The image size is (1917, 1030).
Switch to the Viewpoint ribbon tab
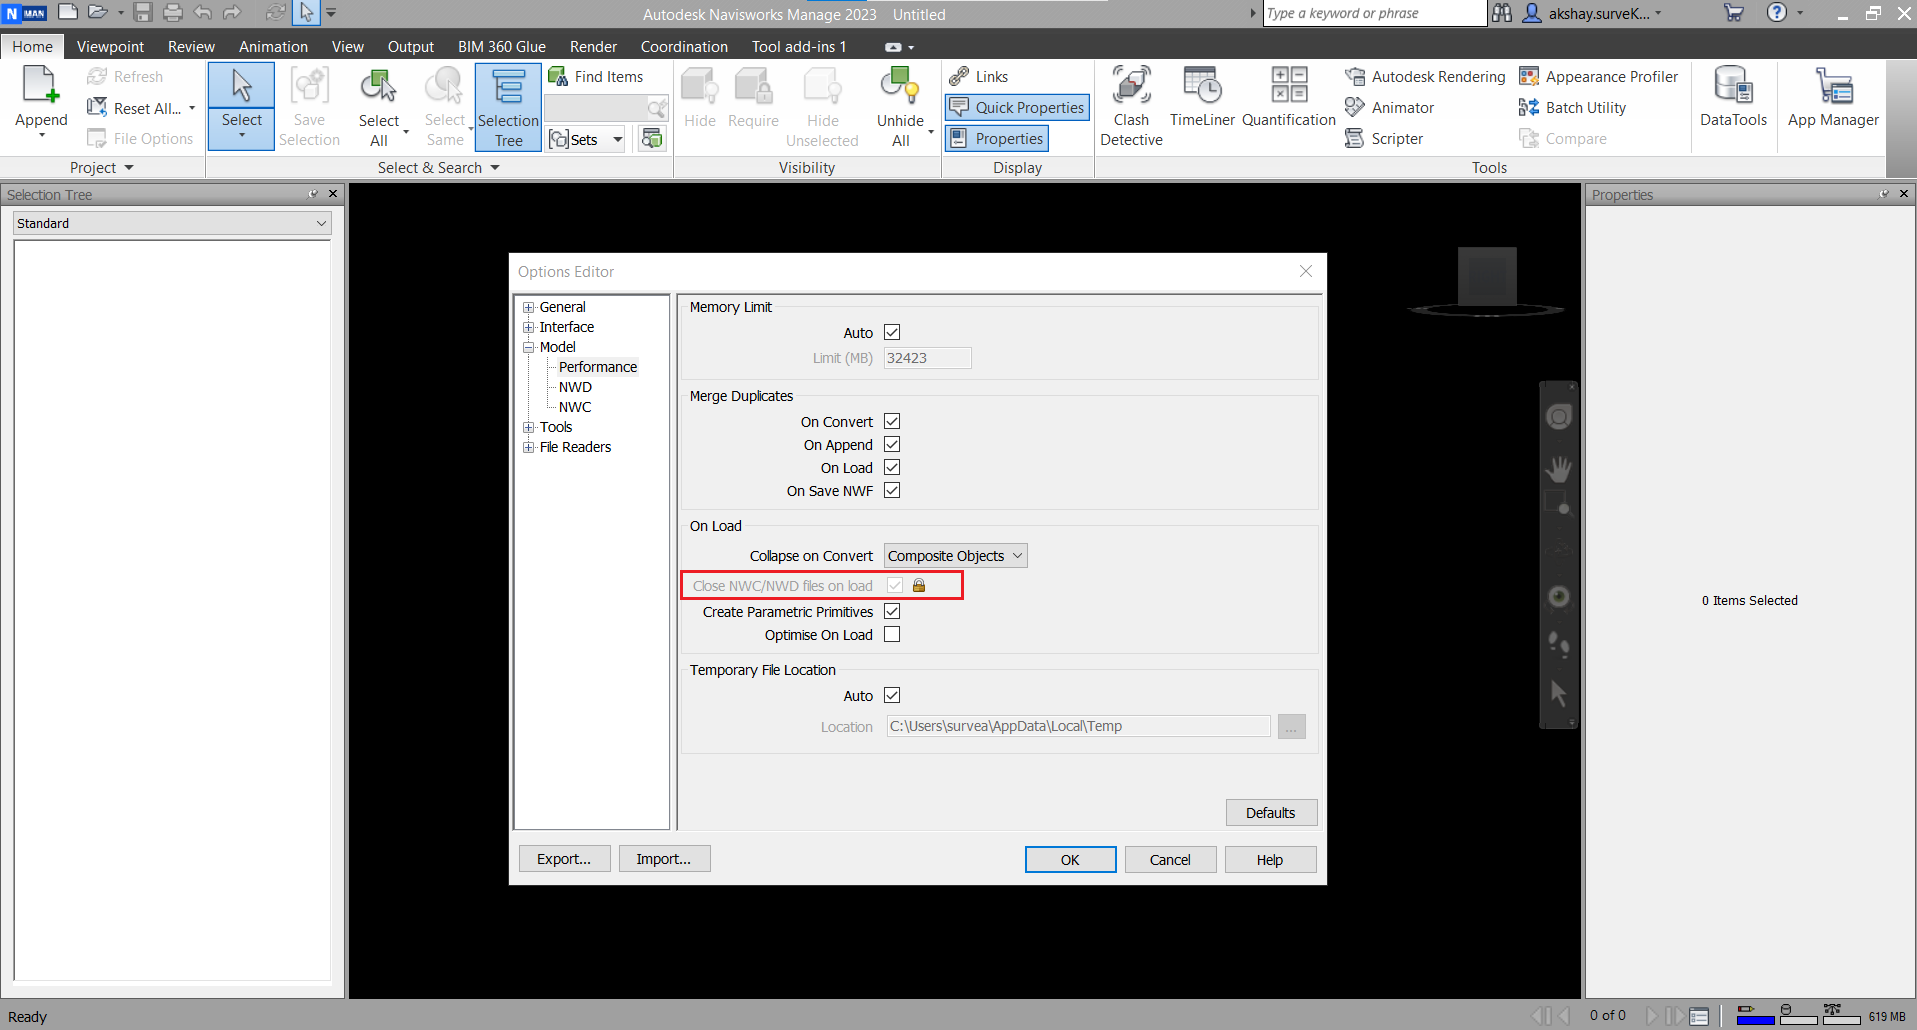tap(110, 46)
